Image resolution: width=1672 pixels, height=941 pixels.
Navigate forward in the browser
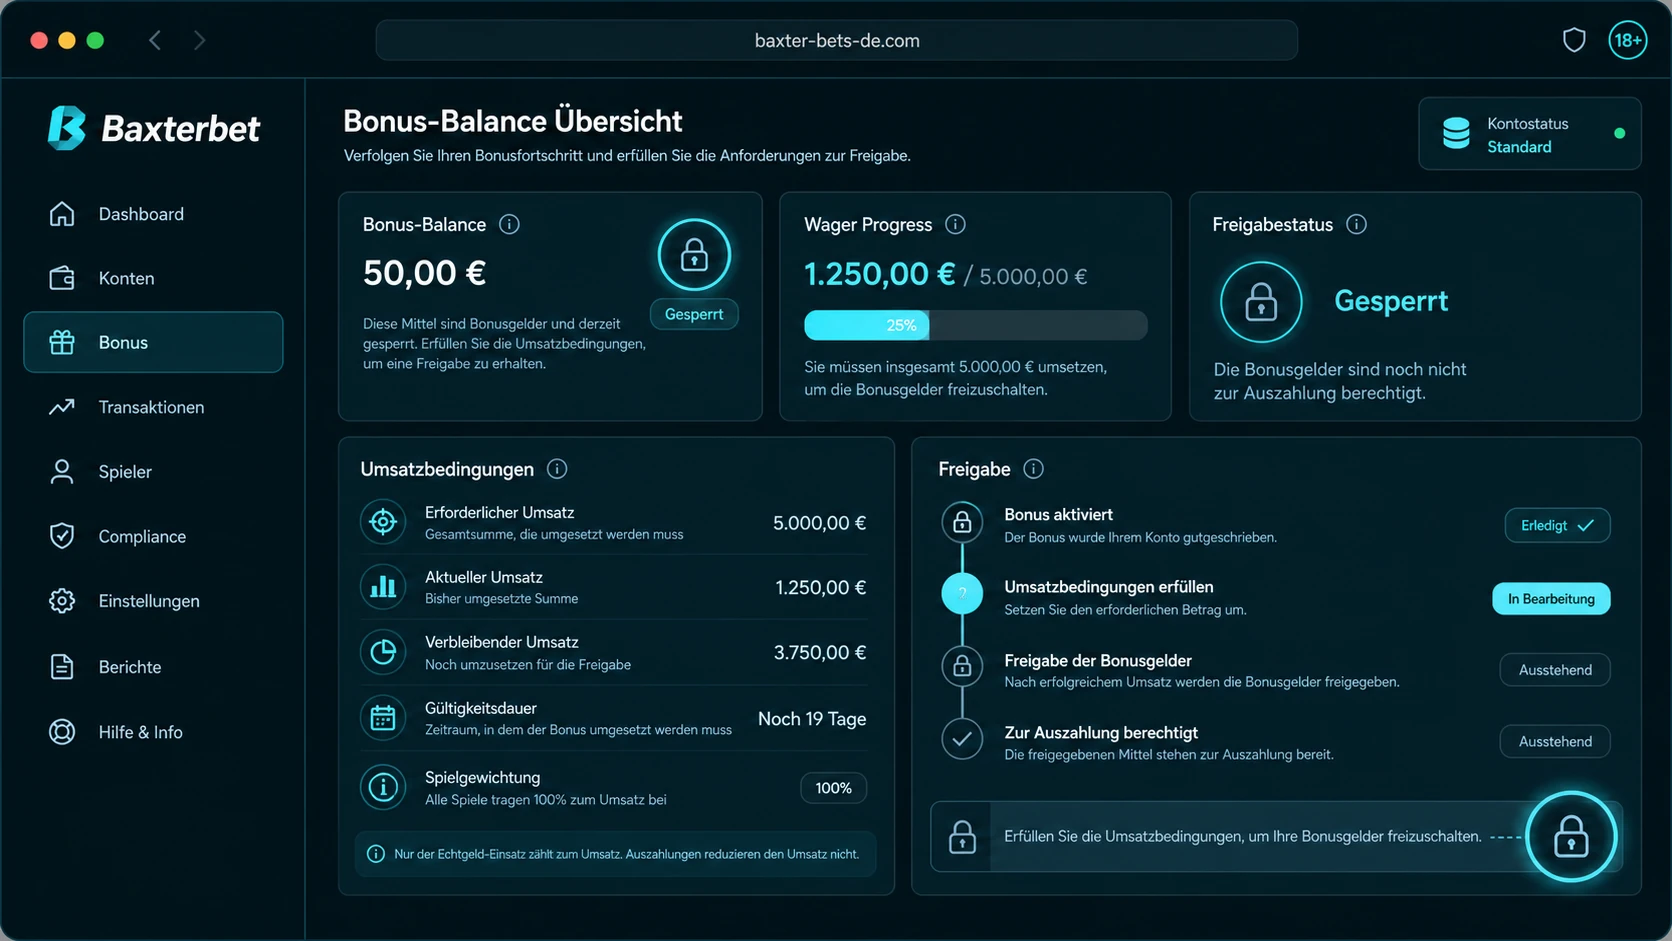[199, 40]
